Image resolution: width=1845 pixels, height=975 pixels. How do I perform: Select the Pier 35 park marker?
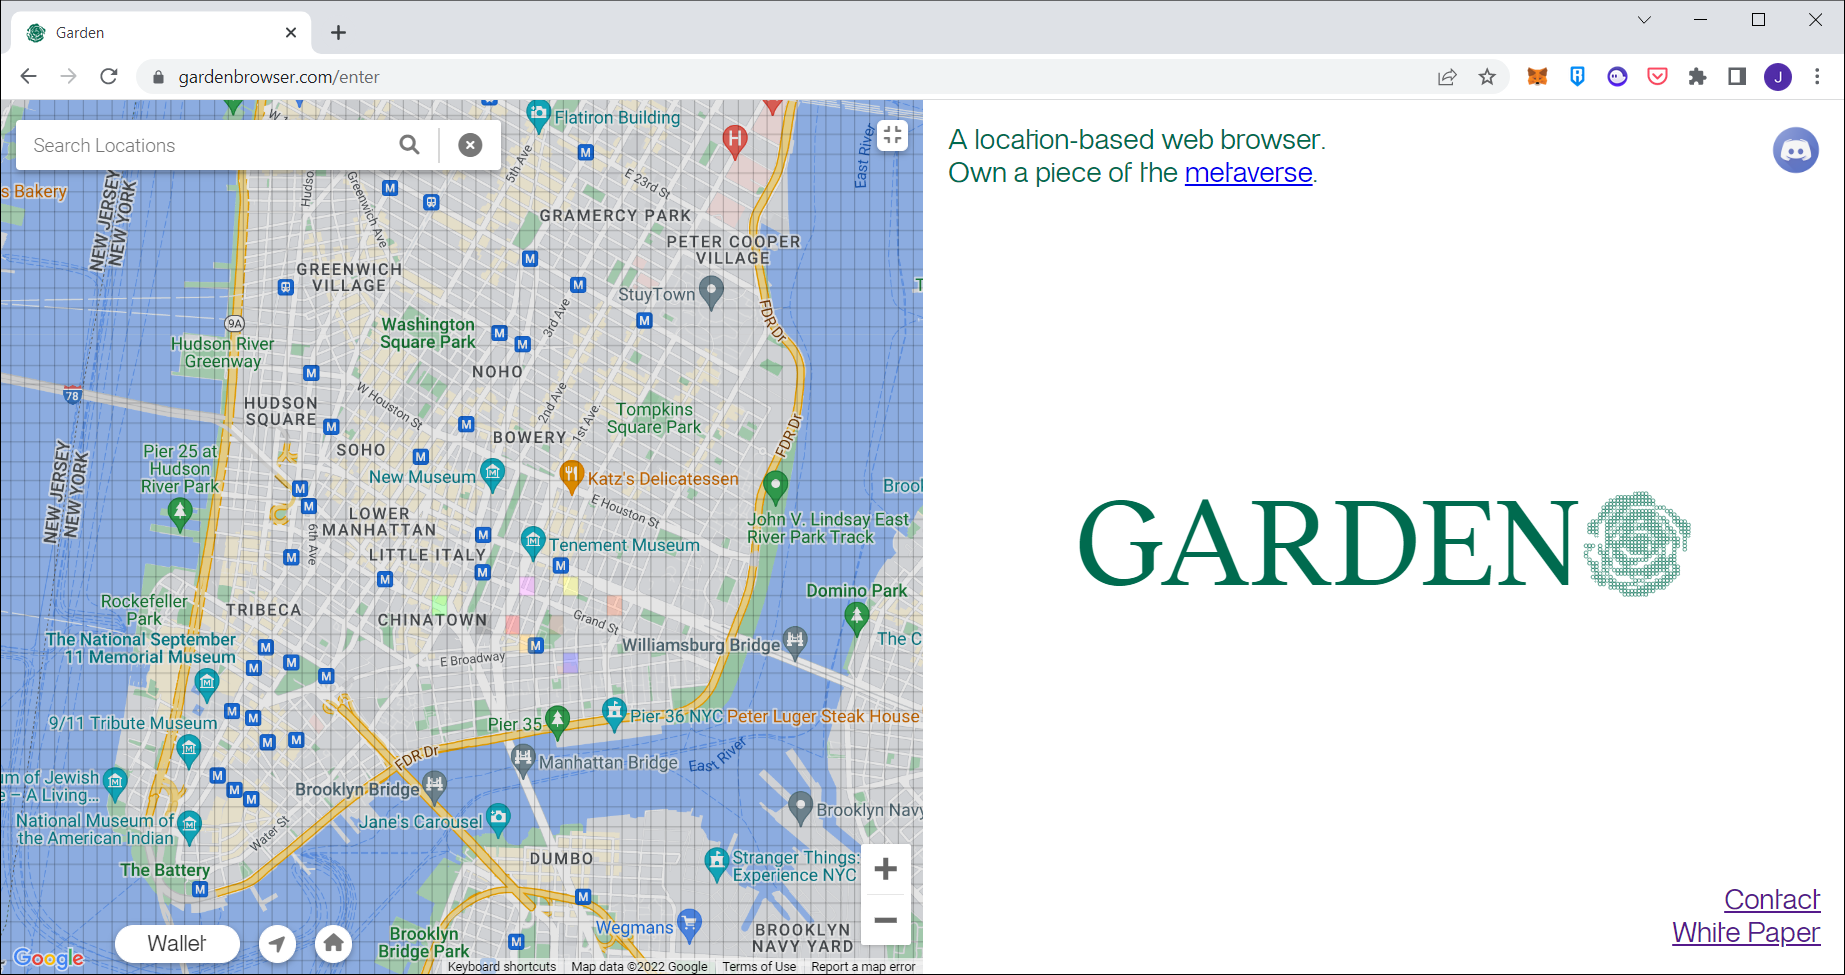pyautogui.click(x=558, y=722)
